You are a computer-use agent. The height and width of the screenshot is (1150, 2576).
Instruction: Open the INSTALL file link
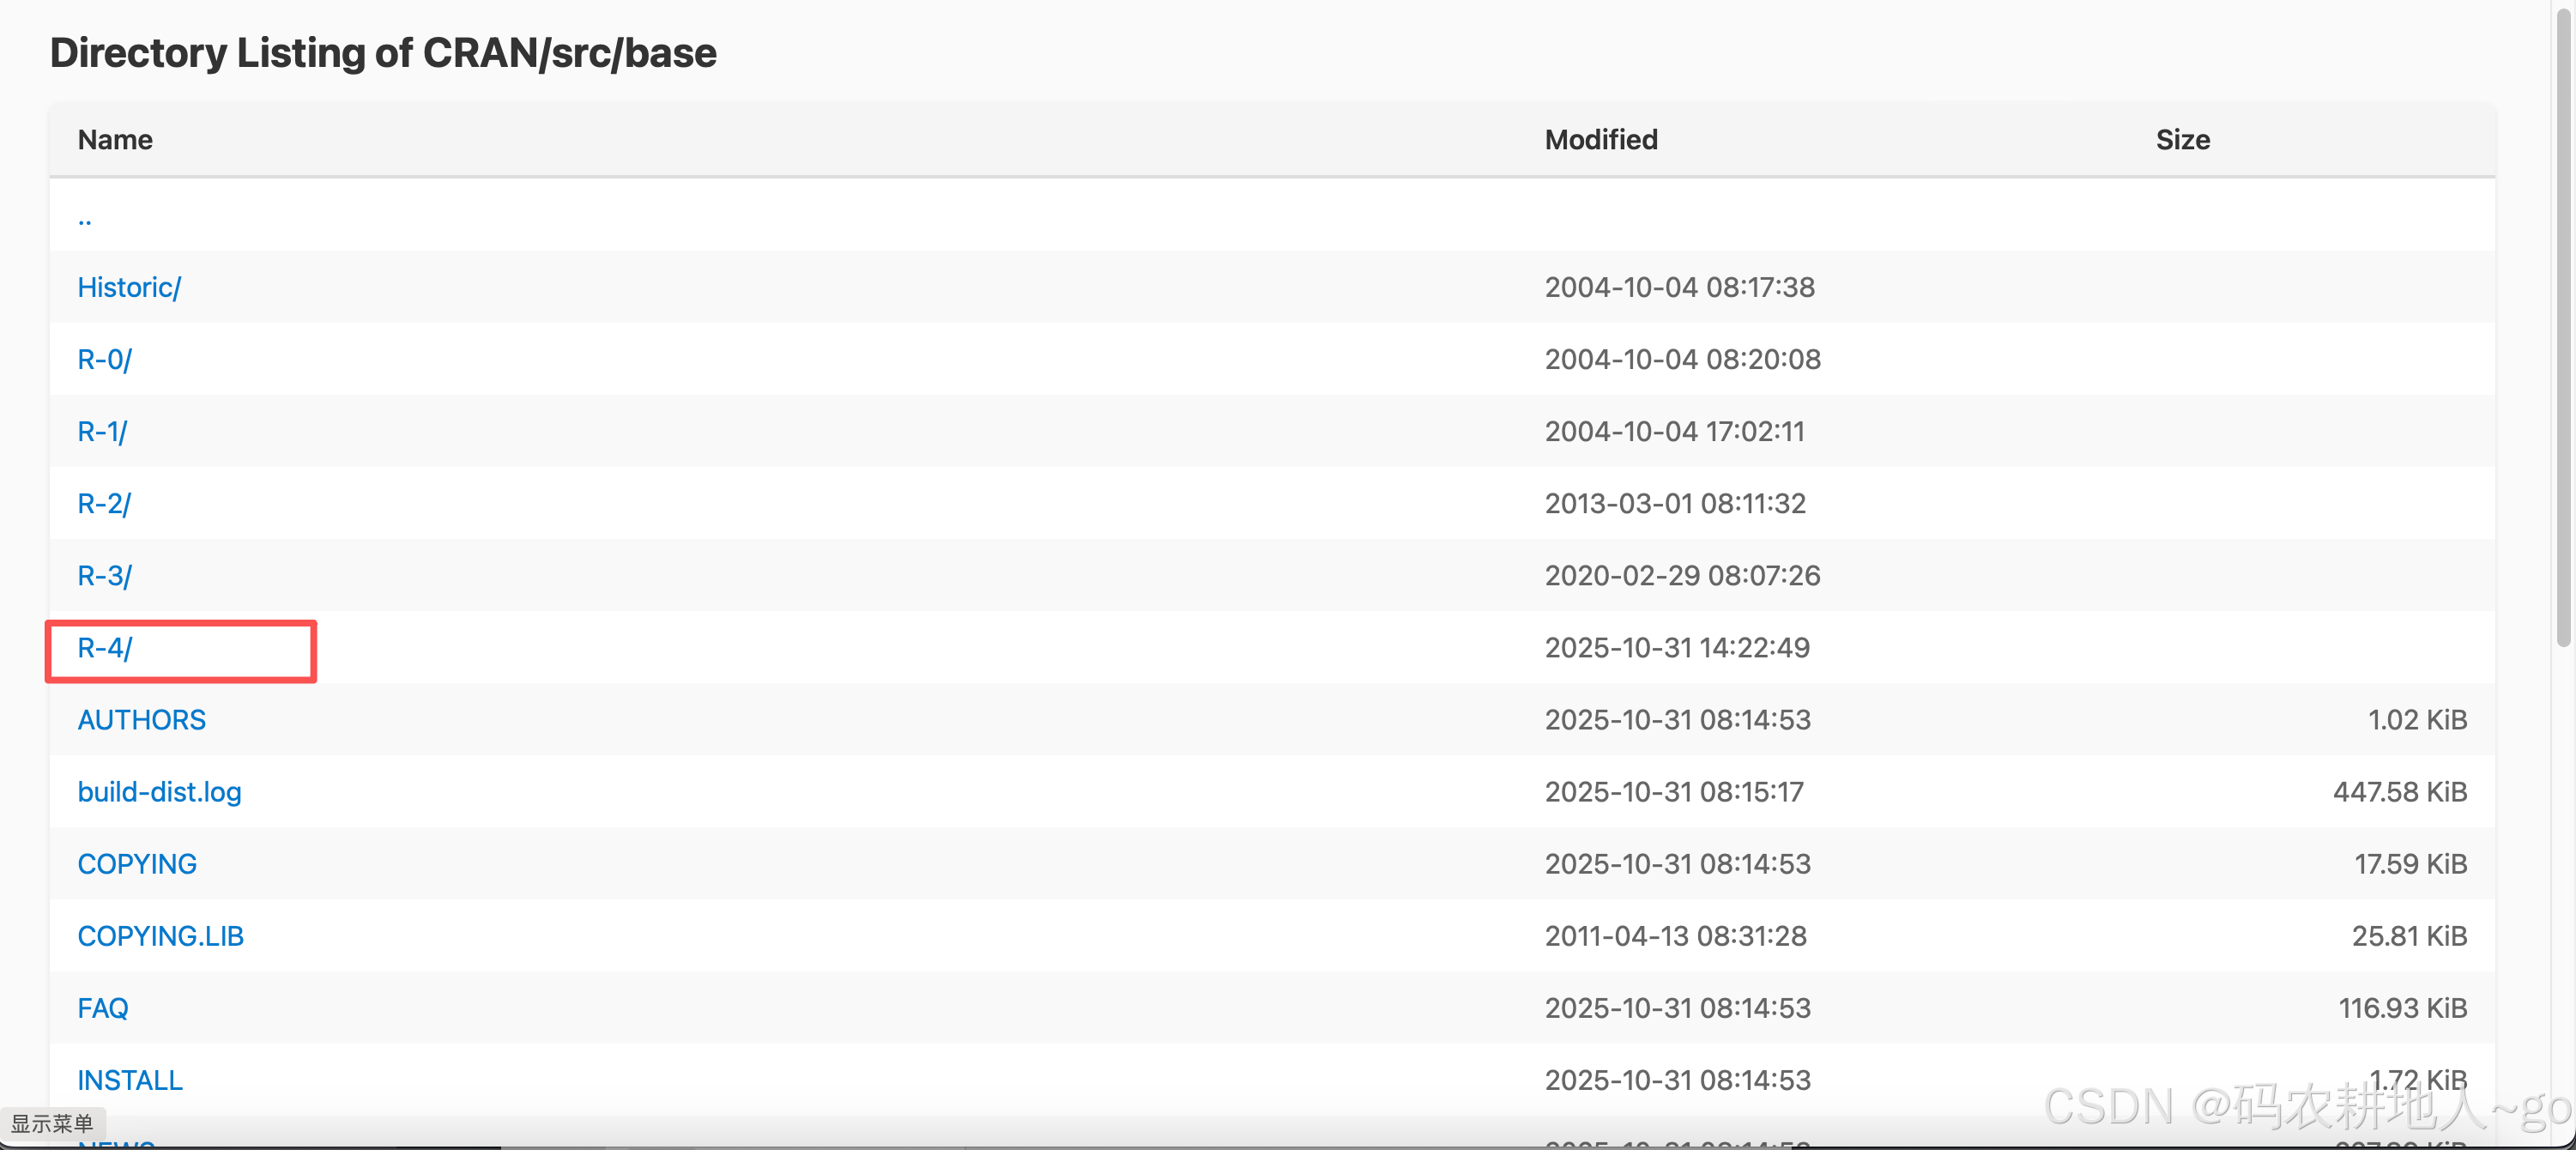point(130,1080)
